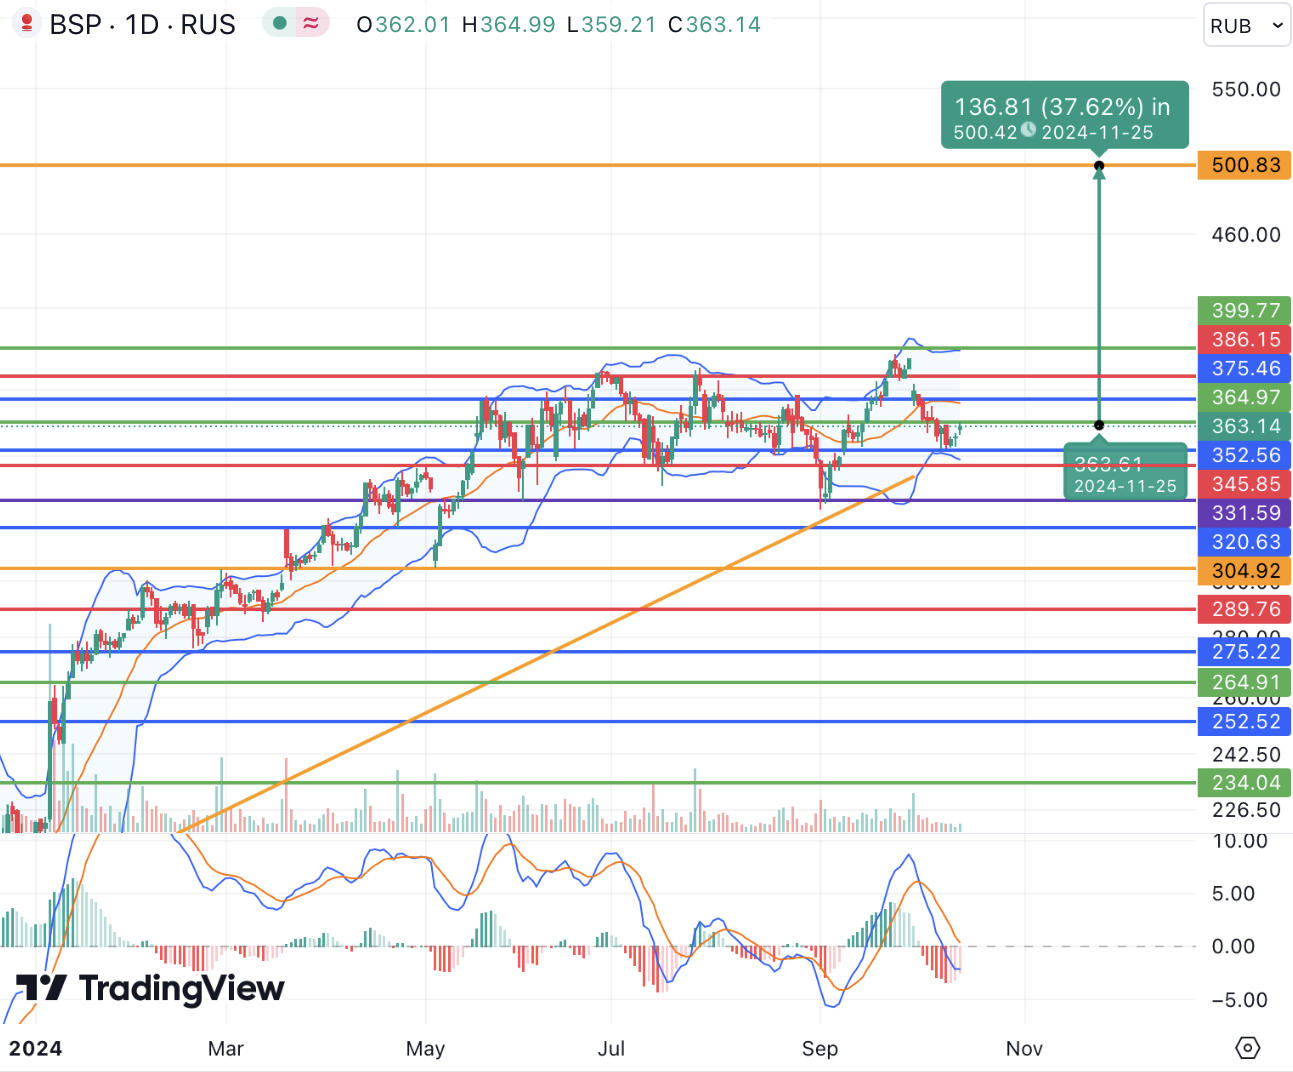Click the 460.00 price scale tick
Viewport: 1293px width, 1072px height.
pos(1246,235)
